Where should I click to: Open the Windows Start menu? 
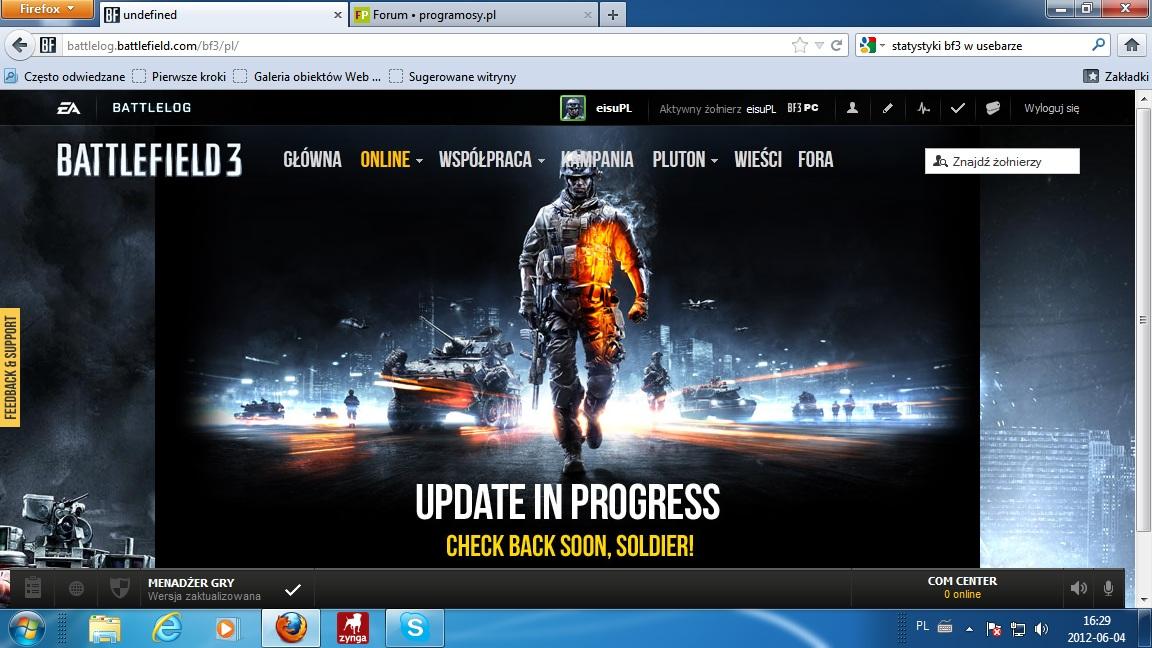[x=26, y=629]
